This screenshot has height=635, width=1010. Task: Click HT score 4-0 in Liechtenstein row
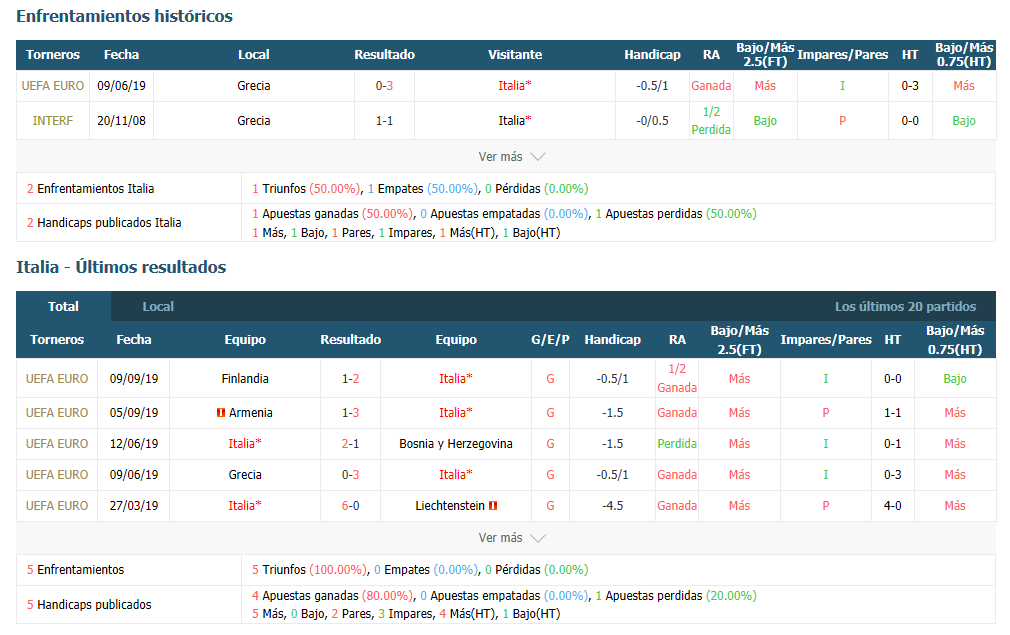893,506
